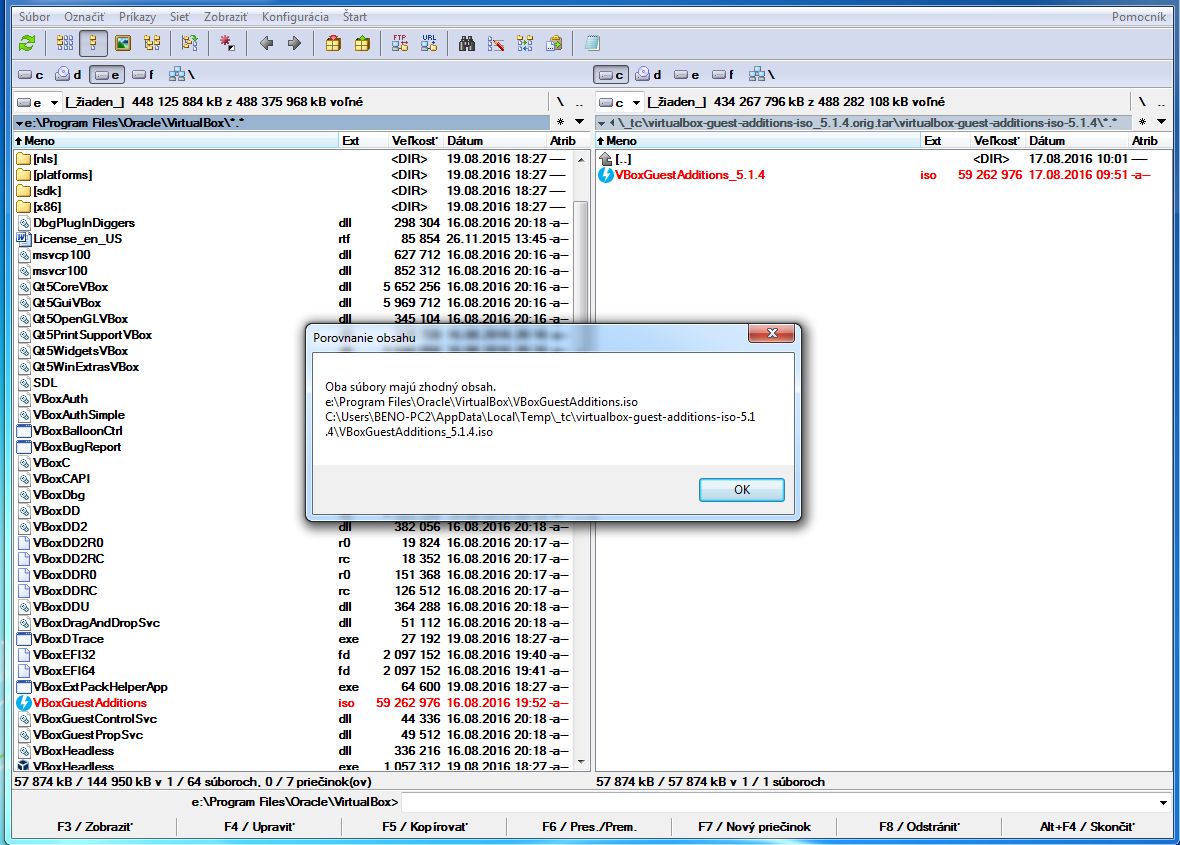The height and width of the screenshot is (845, 1180).
Task: Close the Porovnanie obsahu dialog
Action: pyautogui.click(x=771, y=333)
